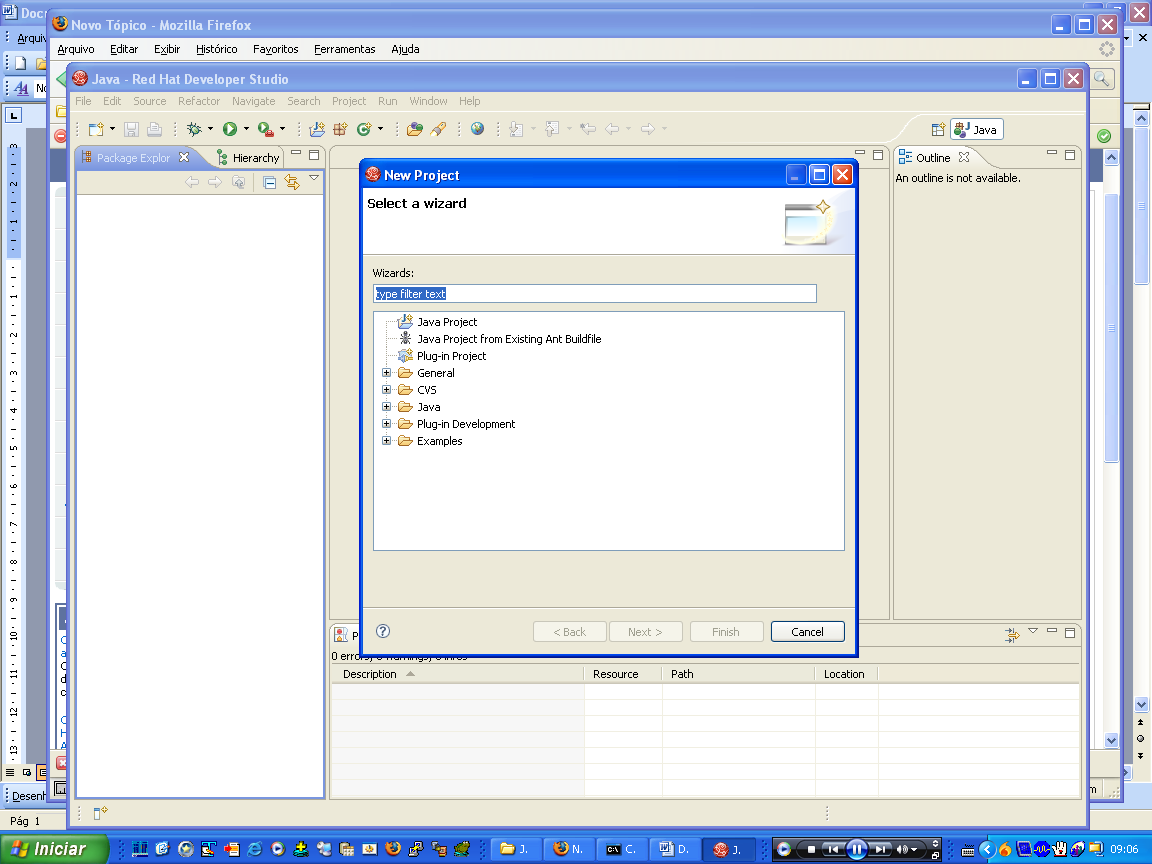Click the Java perspective button
This screenshot has width=1152, height=864.
(x=976, y=130)
